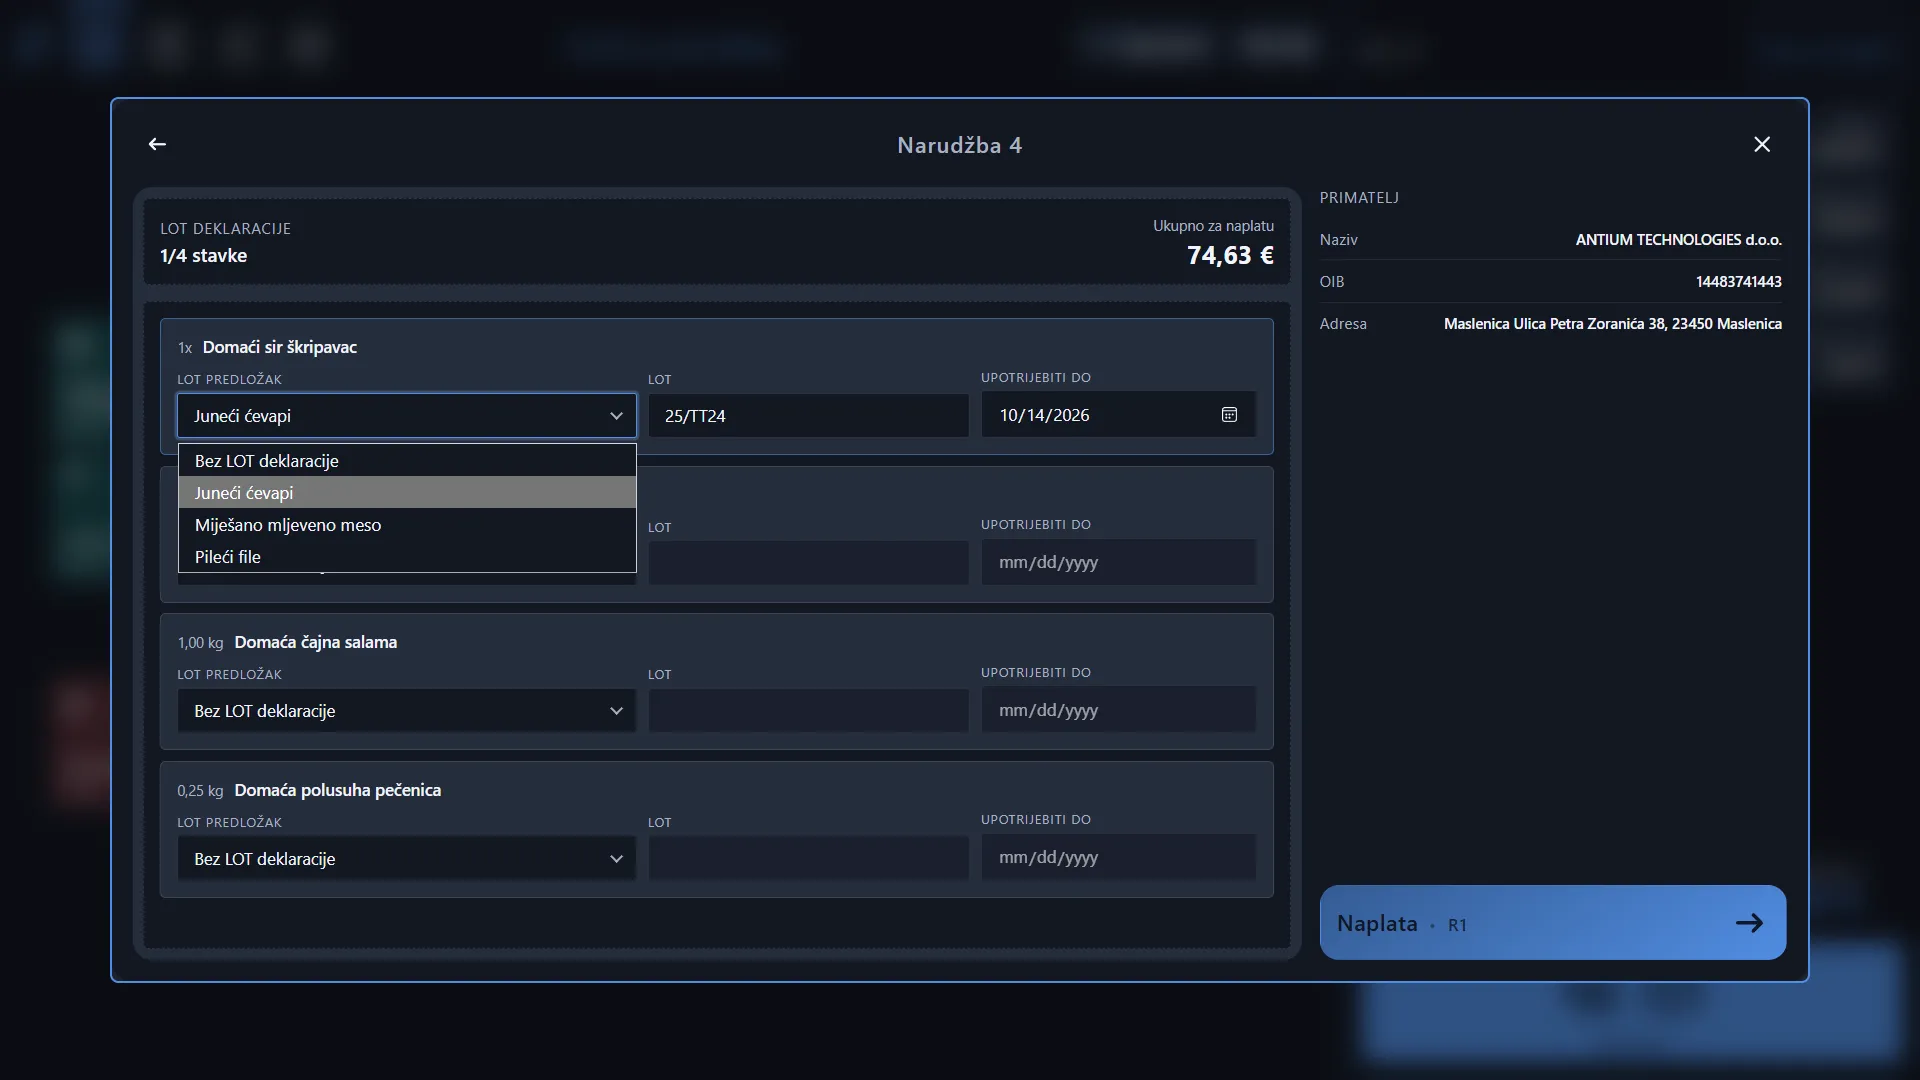The image size is (1920, 1080).
Task: Choose Miješano mljeveno meso template option
Action: [x=407, y=525]
